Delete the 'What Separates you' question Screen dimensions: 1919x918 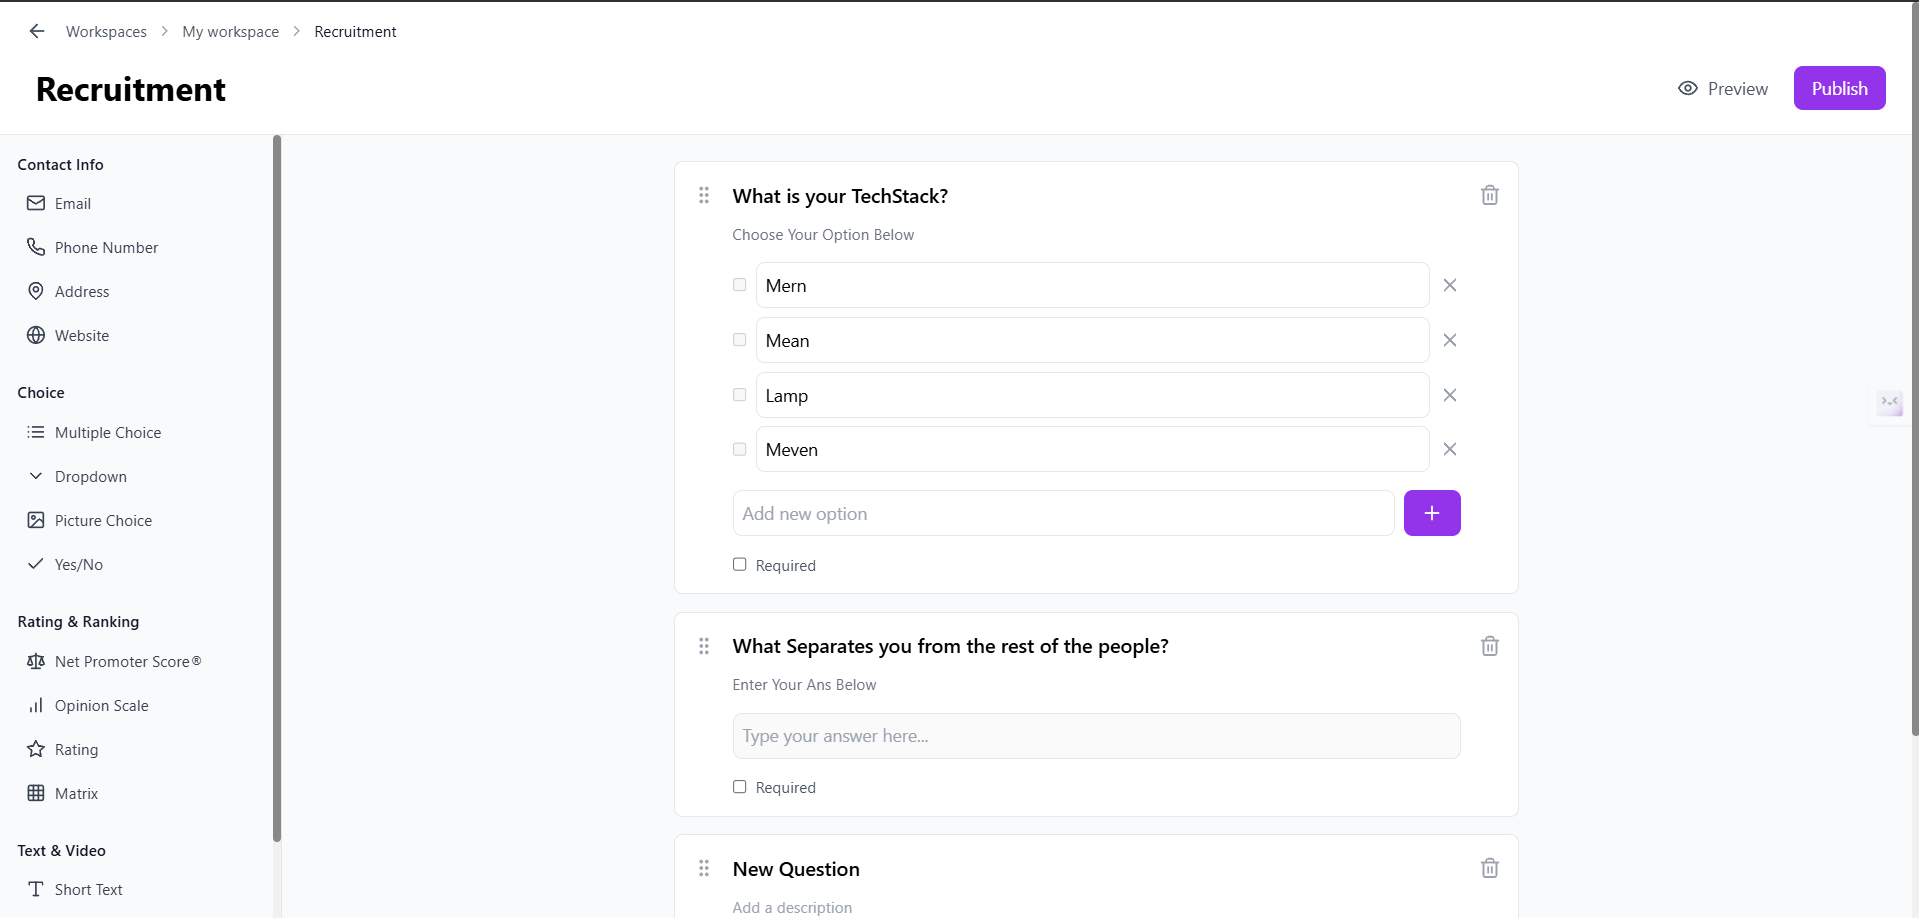(x=1489, y=646)
